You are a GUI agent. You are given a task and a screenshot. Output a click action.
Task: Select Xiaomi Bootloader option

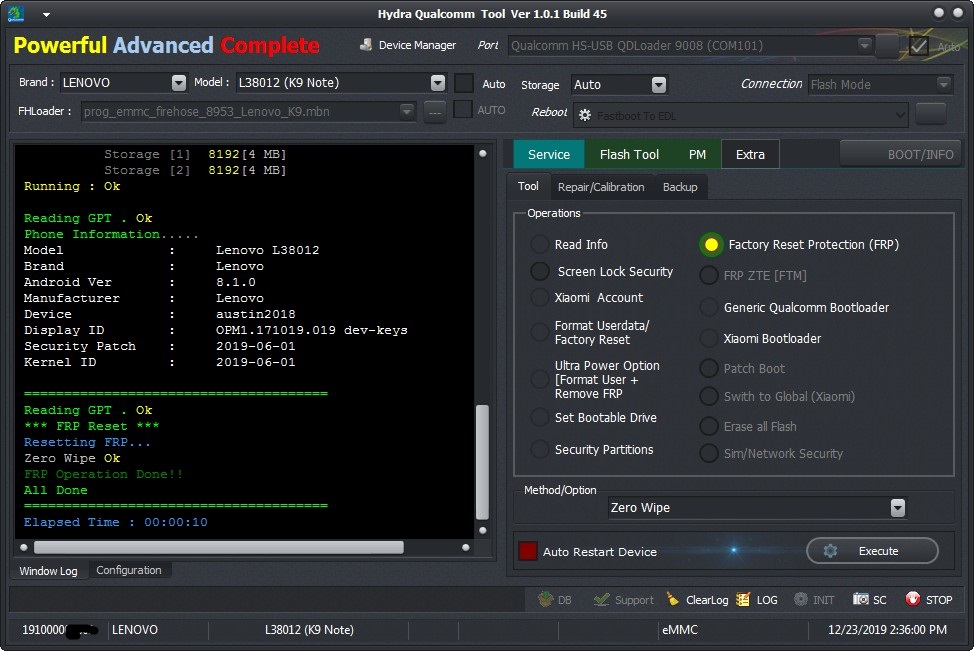click(x=709, y=339)
